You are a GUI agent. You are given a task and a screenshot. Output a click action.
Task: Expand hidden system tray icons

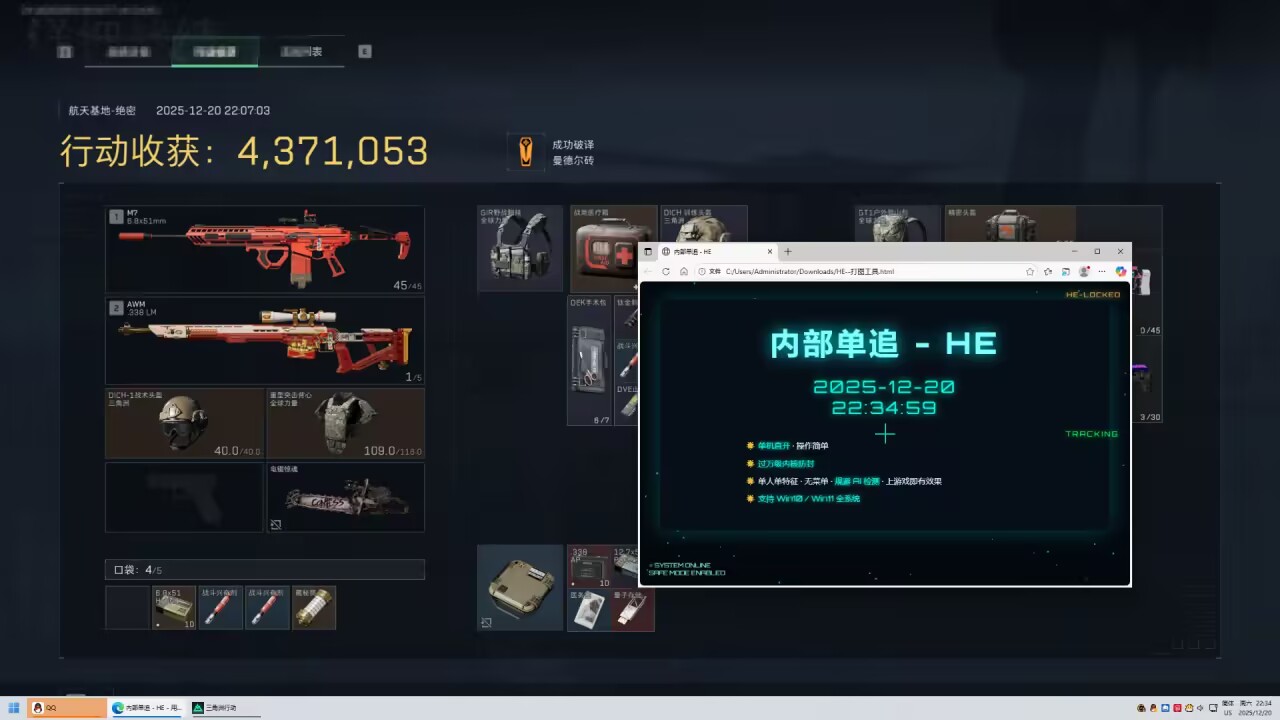pyautogui.click(x=1141, y=708)
